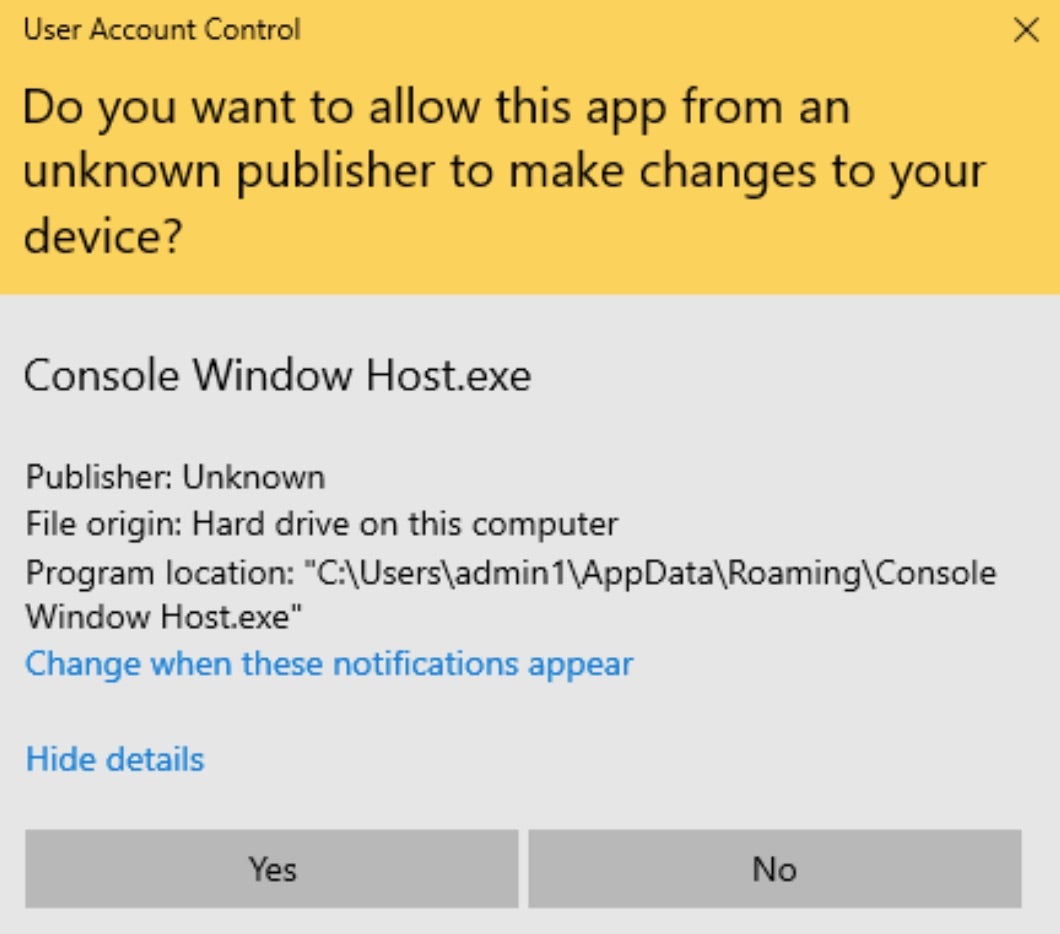Screen dimensions: 1060x934
Task: Click No to deny the app
Action: point(774,868)
